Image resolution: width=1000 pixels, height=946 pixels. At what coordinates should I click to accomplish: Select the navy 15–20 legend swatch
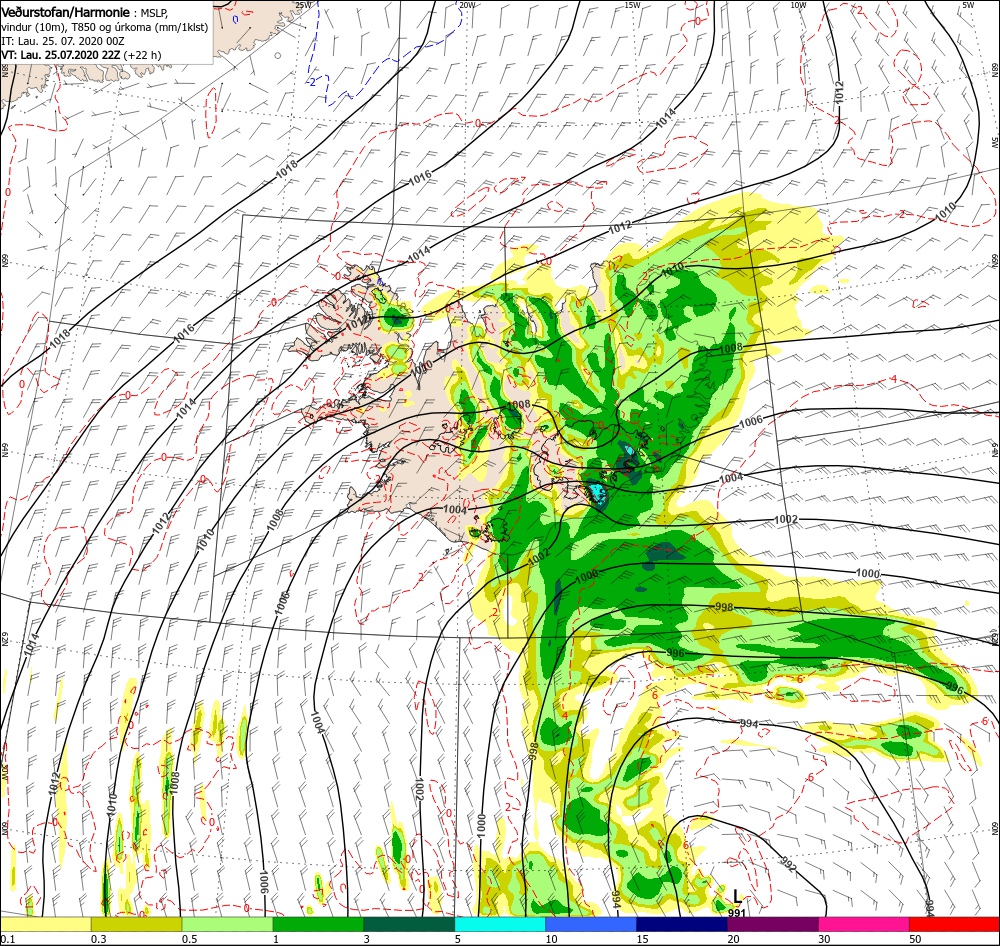click(682, 924)
